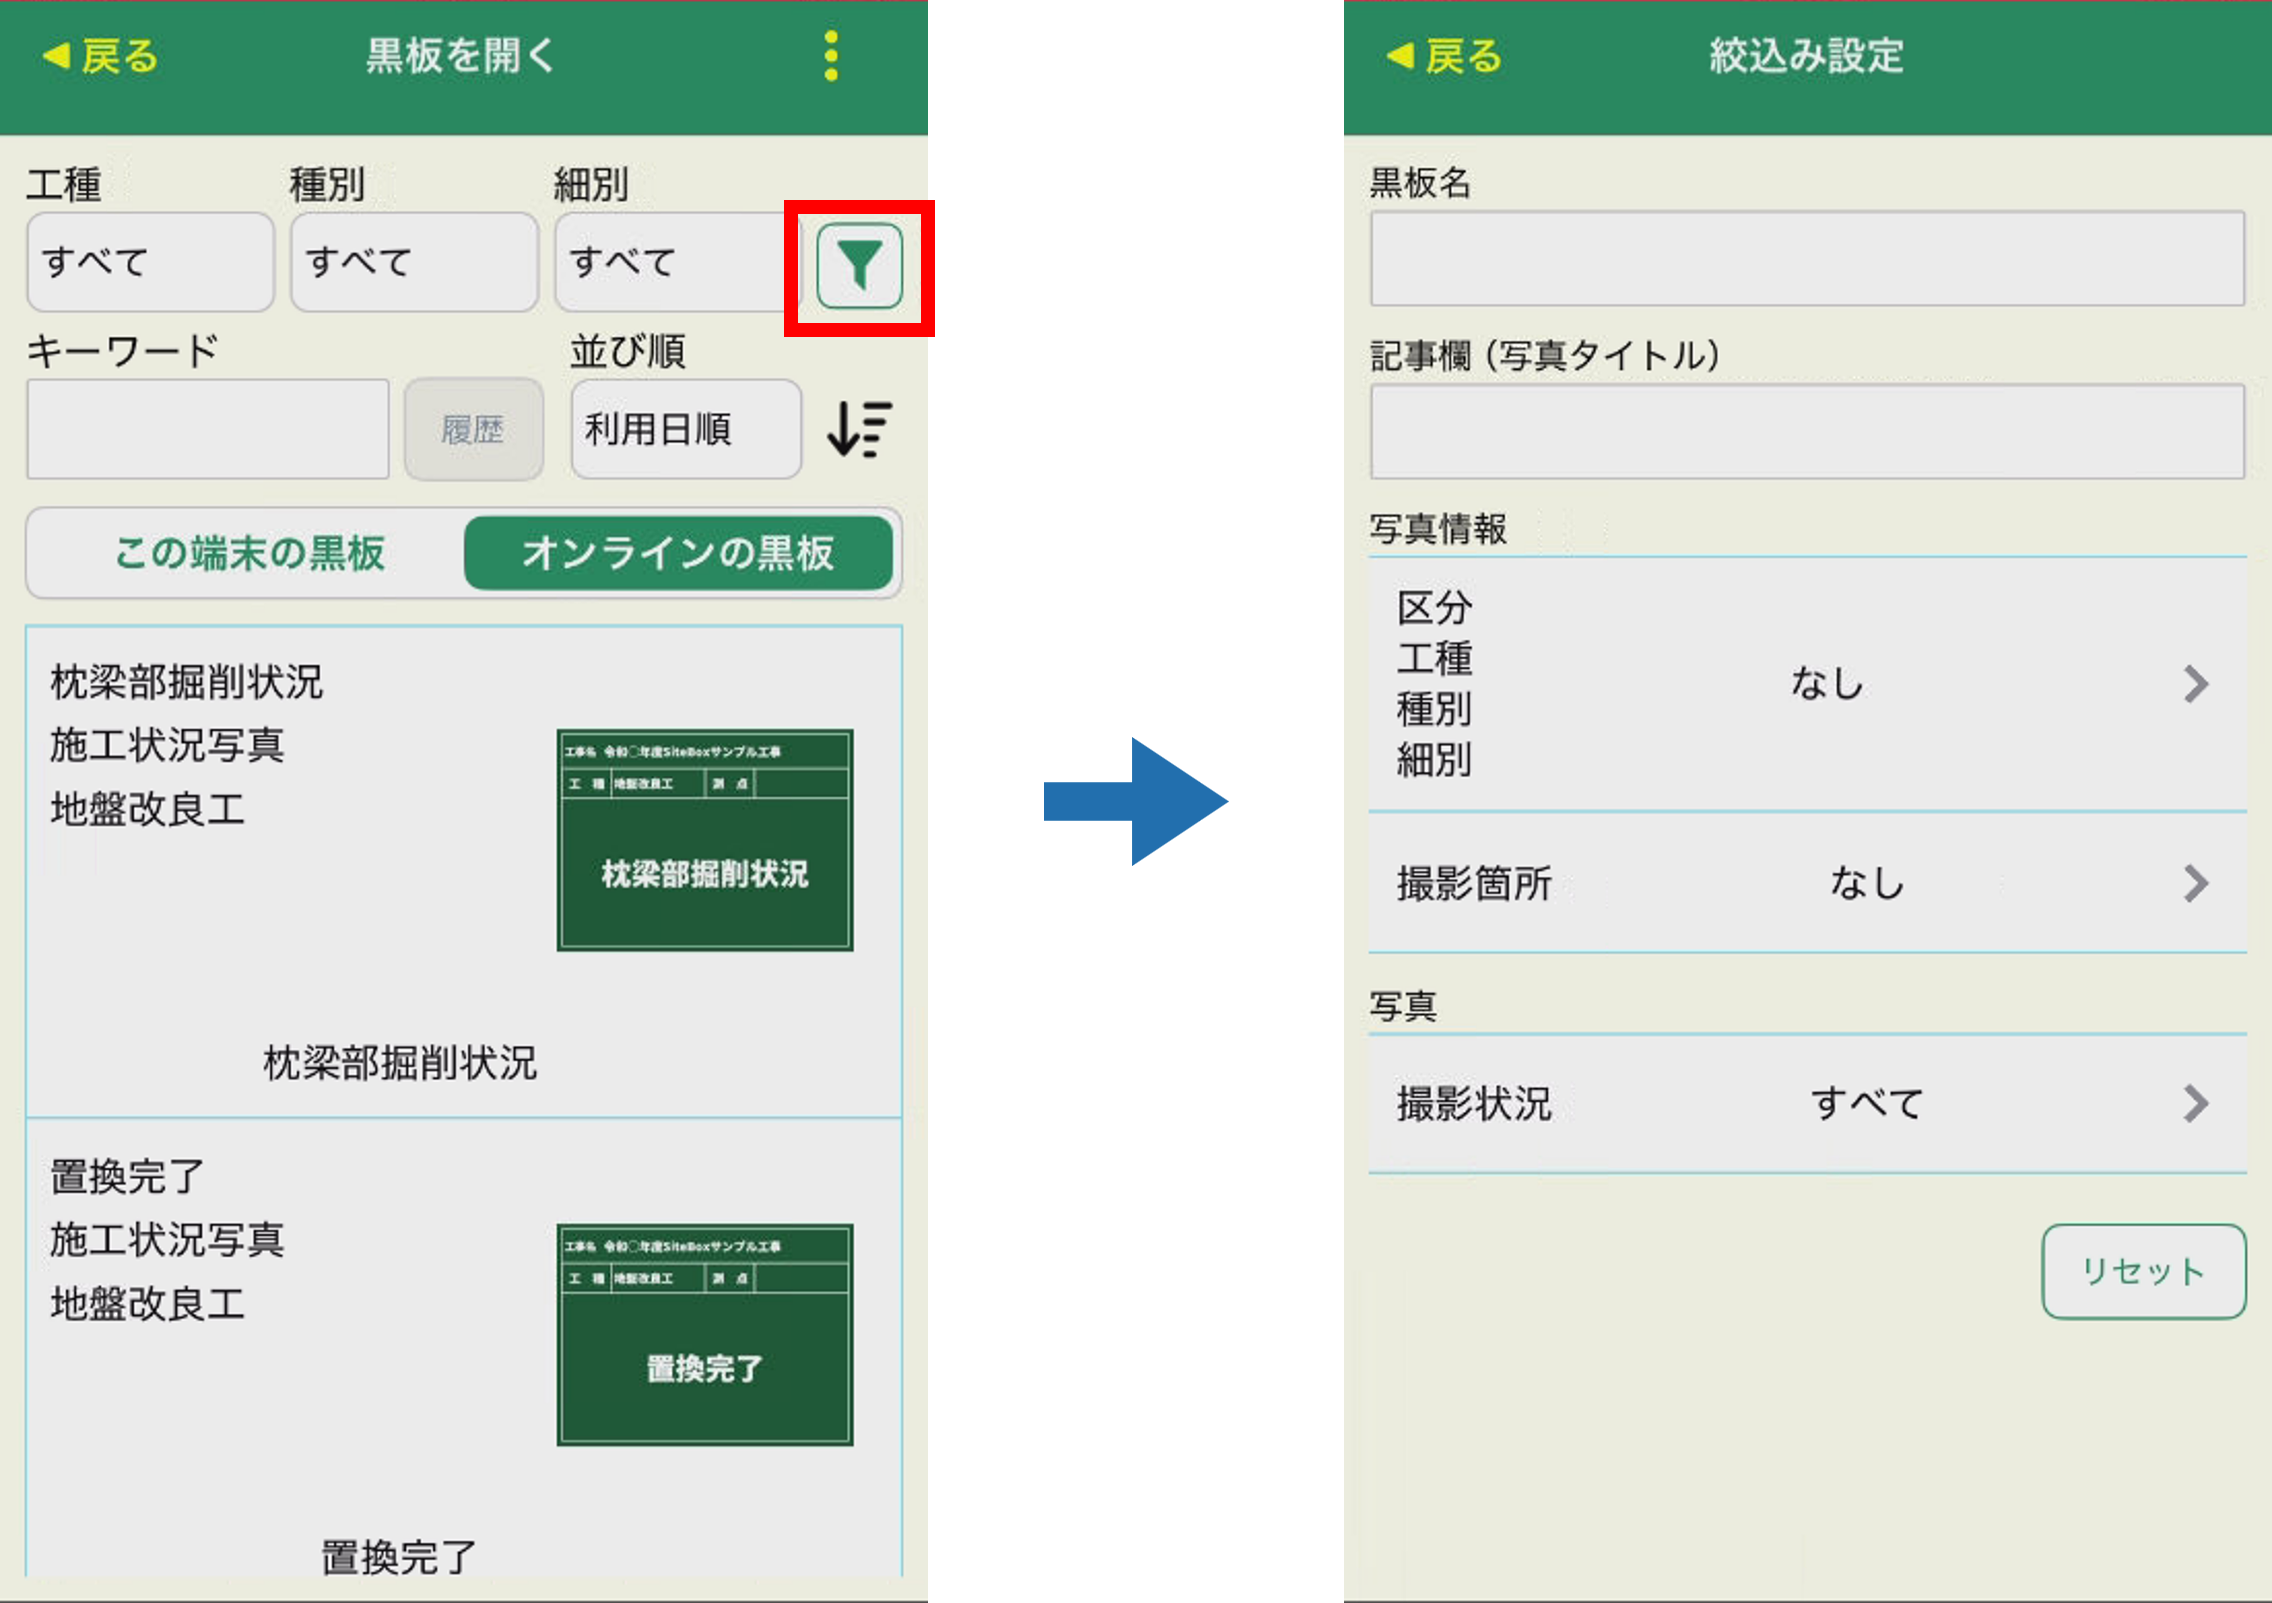Open the 並び順 利用日順 dropdown

(685, 430)
